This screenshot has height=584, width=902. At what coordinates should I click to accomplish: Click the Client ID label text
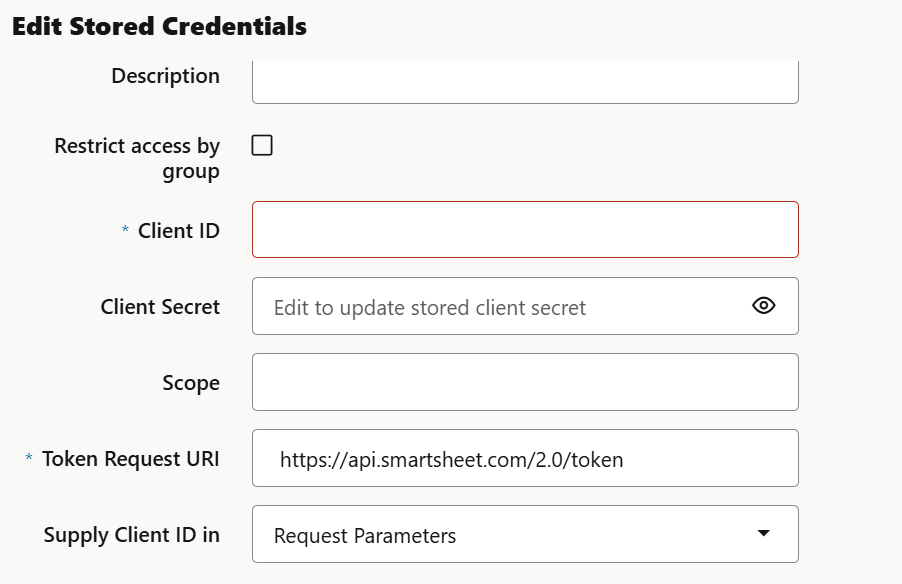point(179,231)
